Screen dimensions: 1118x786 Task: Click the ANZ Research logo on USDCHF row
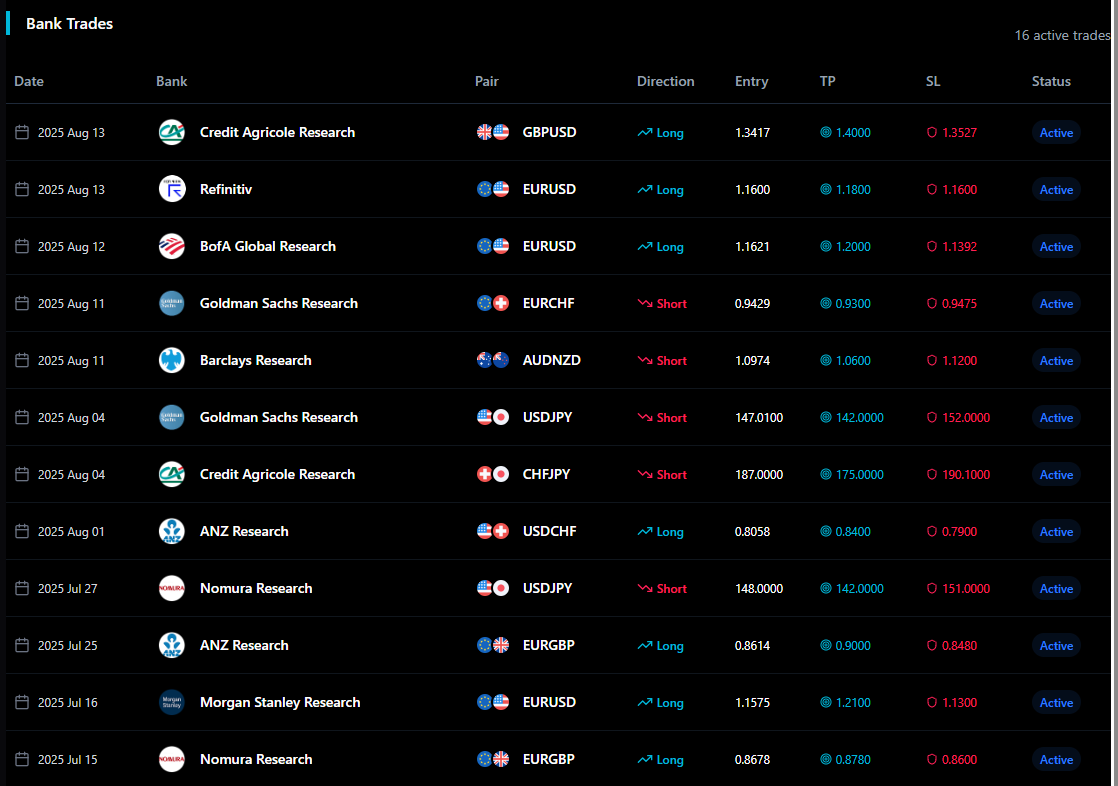point(171,531)
